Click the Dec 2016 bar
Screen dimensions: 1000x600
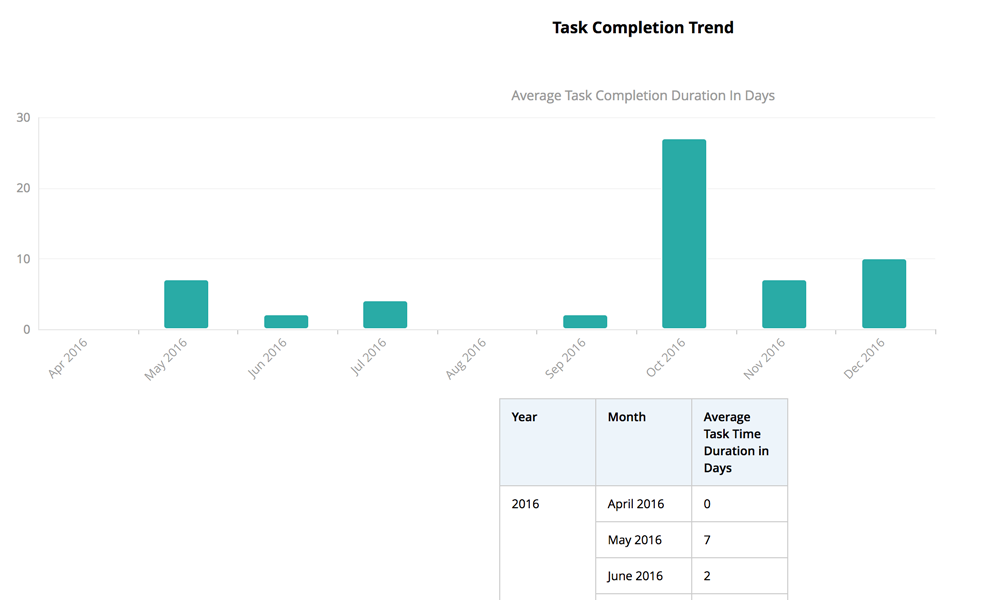(884, 294)
